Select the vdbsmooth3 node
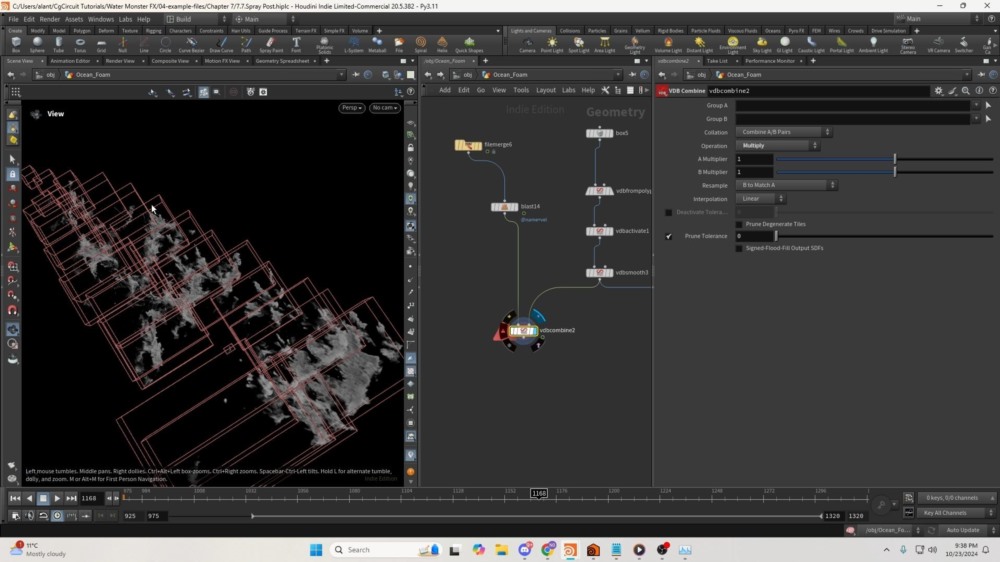1000x562 pixels. (599, 272)
